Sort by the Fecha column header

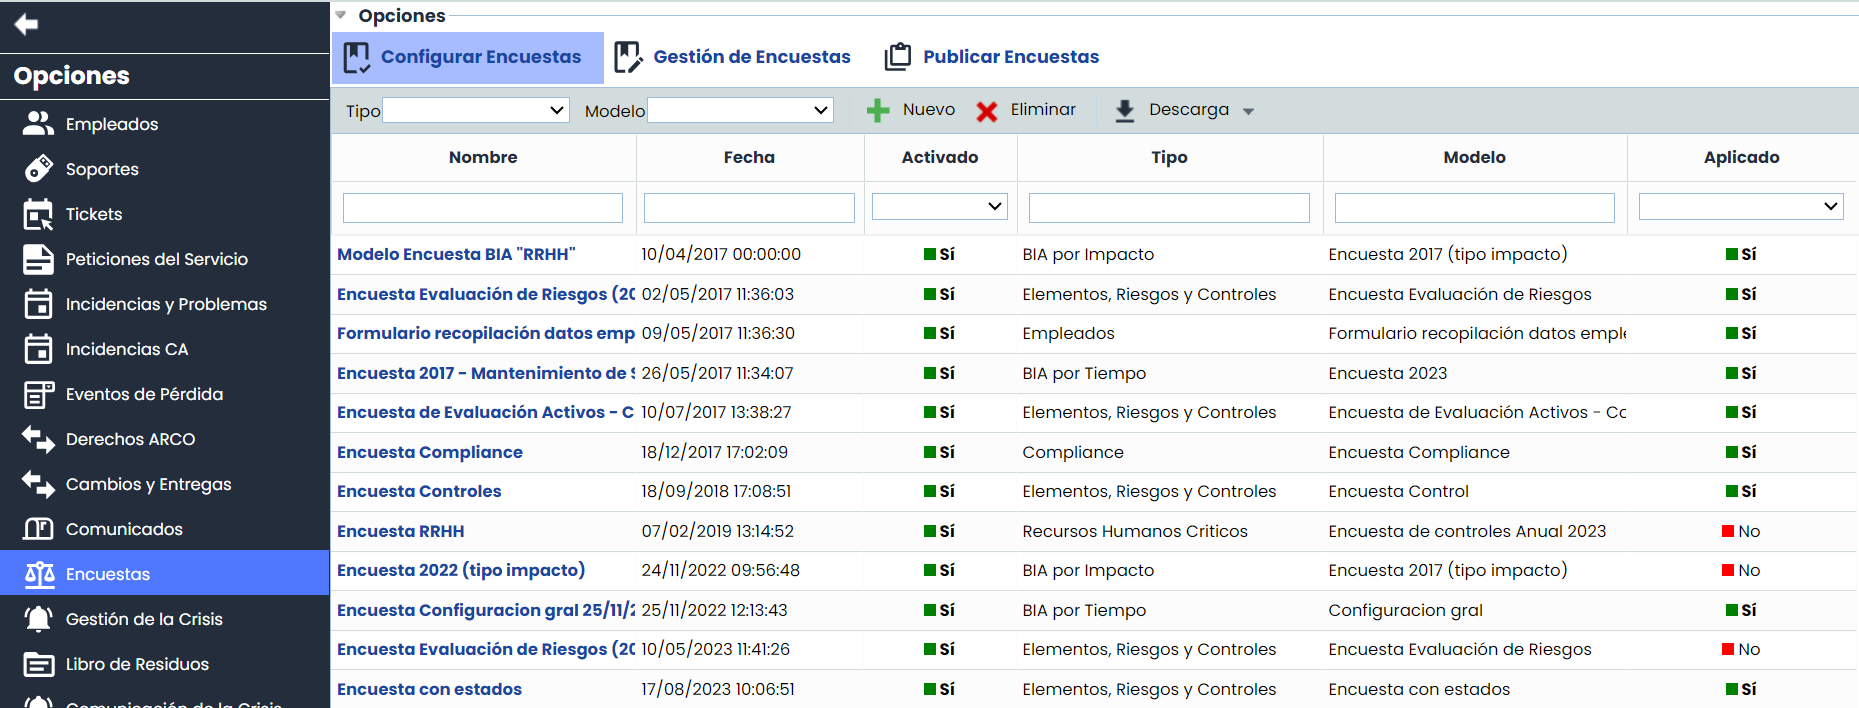[749, 157]
